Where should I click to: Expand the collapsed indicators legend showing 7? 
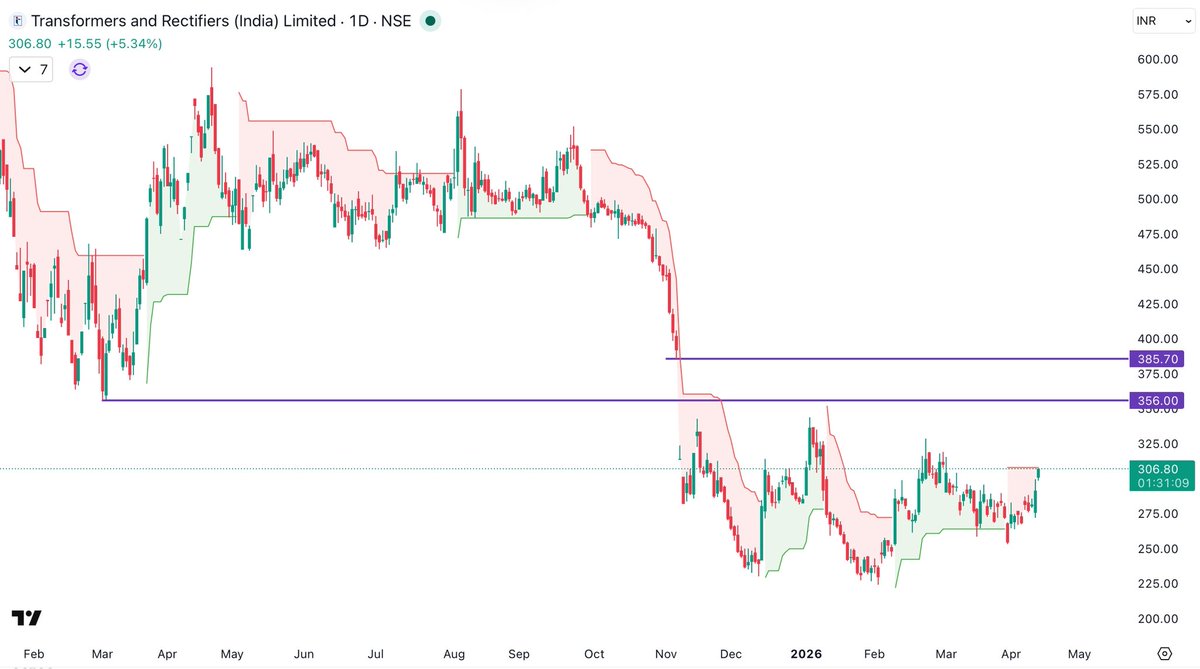pyautogui.click(x=31, y=69)
